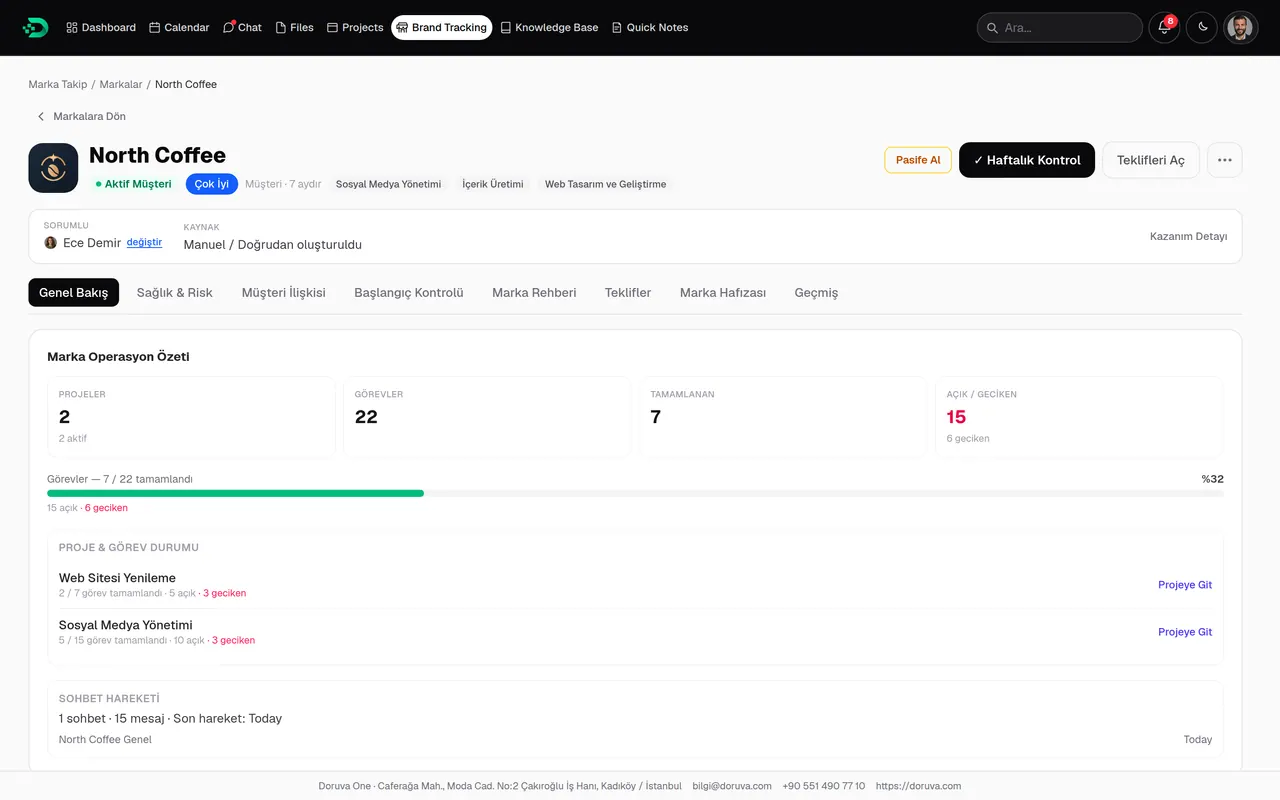Click the North Coffee brand logo
Screen dimensions: 1280x800
pyautogui.click(x=53, y=168)
